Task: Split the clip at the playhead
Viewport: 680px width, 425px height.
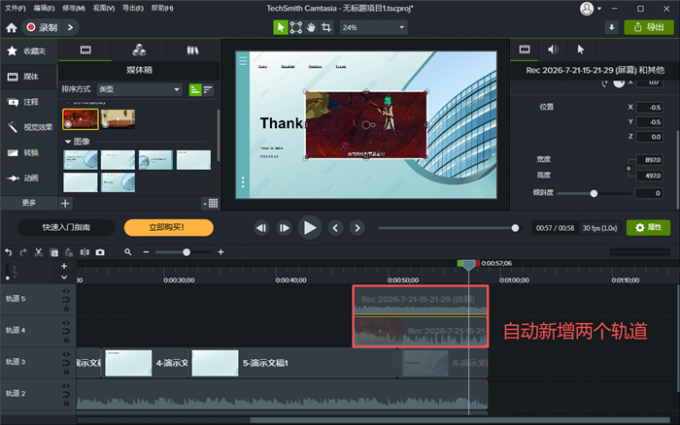Action: pos(85,252)
